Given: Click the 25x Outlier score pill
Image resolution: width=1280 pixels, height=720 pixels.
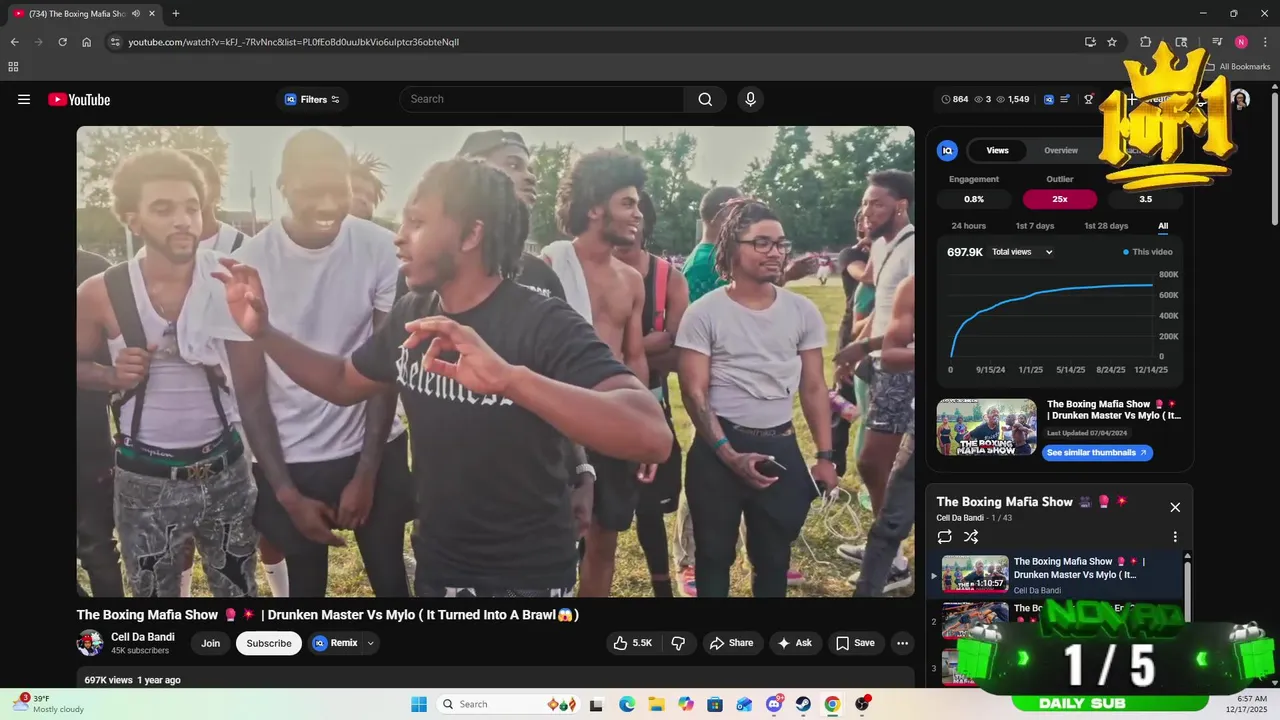Looking at the screenshot, I should click(x=1060, y=199).
